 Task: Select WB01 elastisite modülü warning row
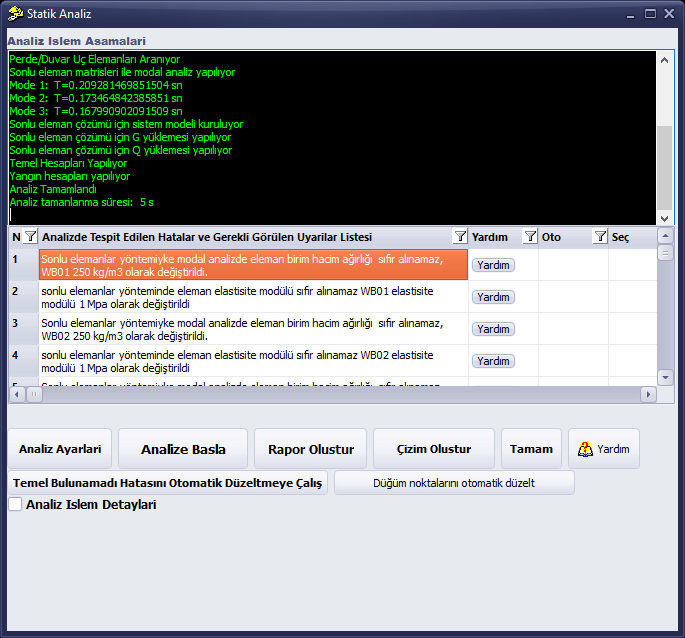[x=253, y=297]
